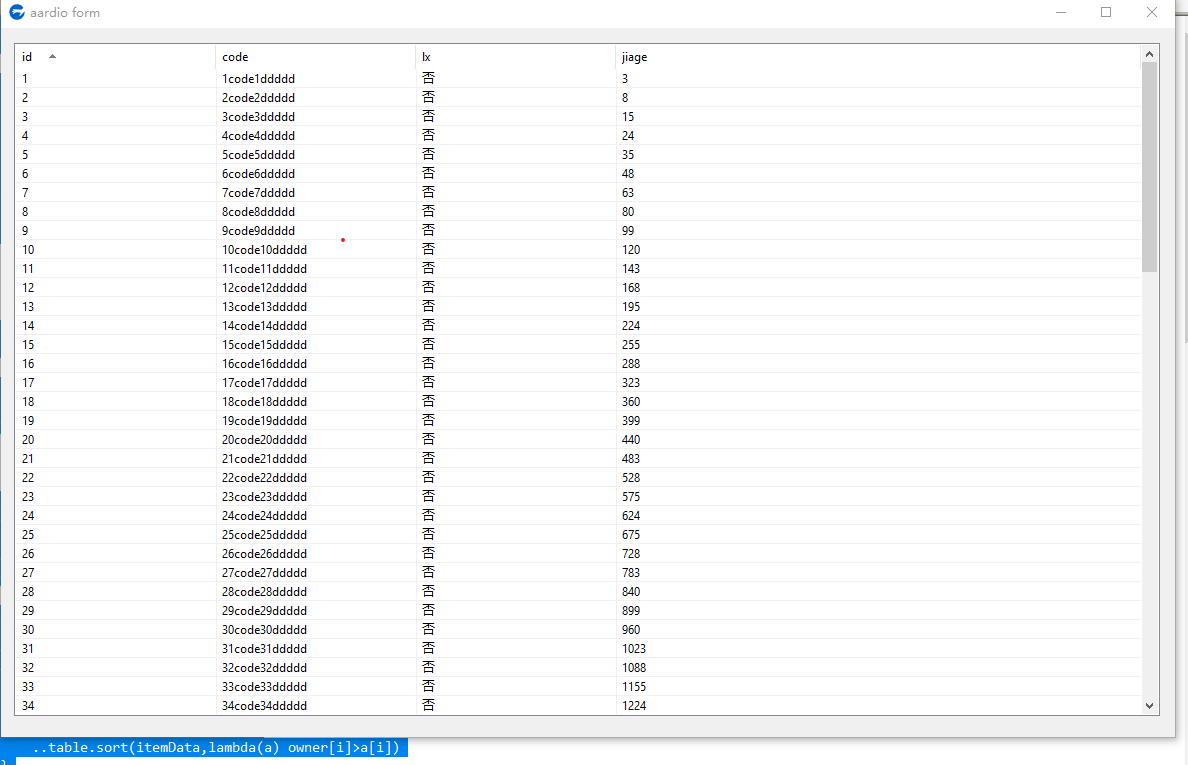Image resolution: width=1188 pixels, height=765 pixels.
Task: Select cell 10code10ddddd
Action: (264, 249)
